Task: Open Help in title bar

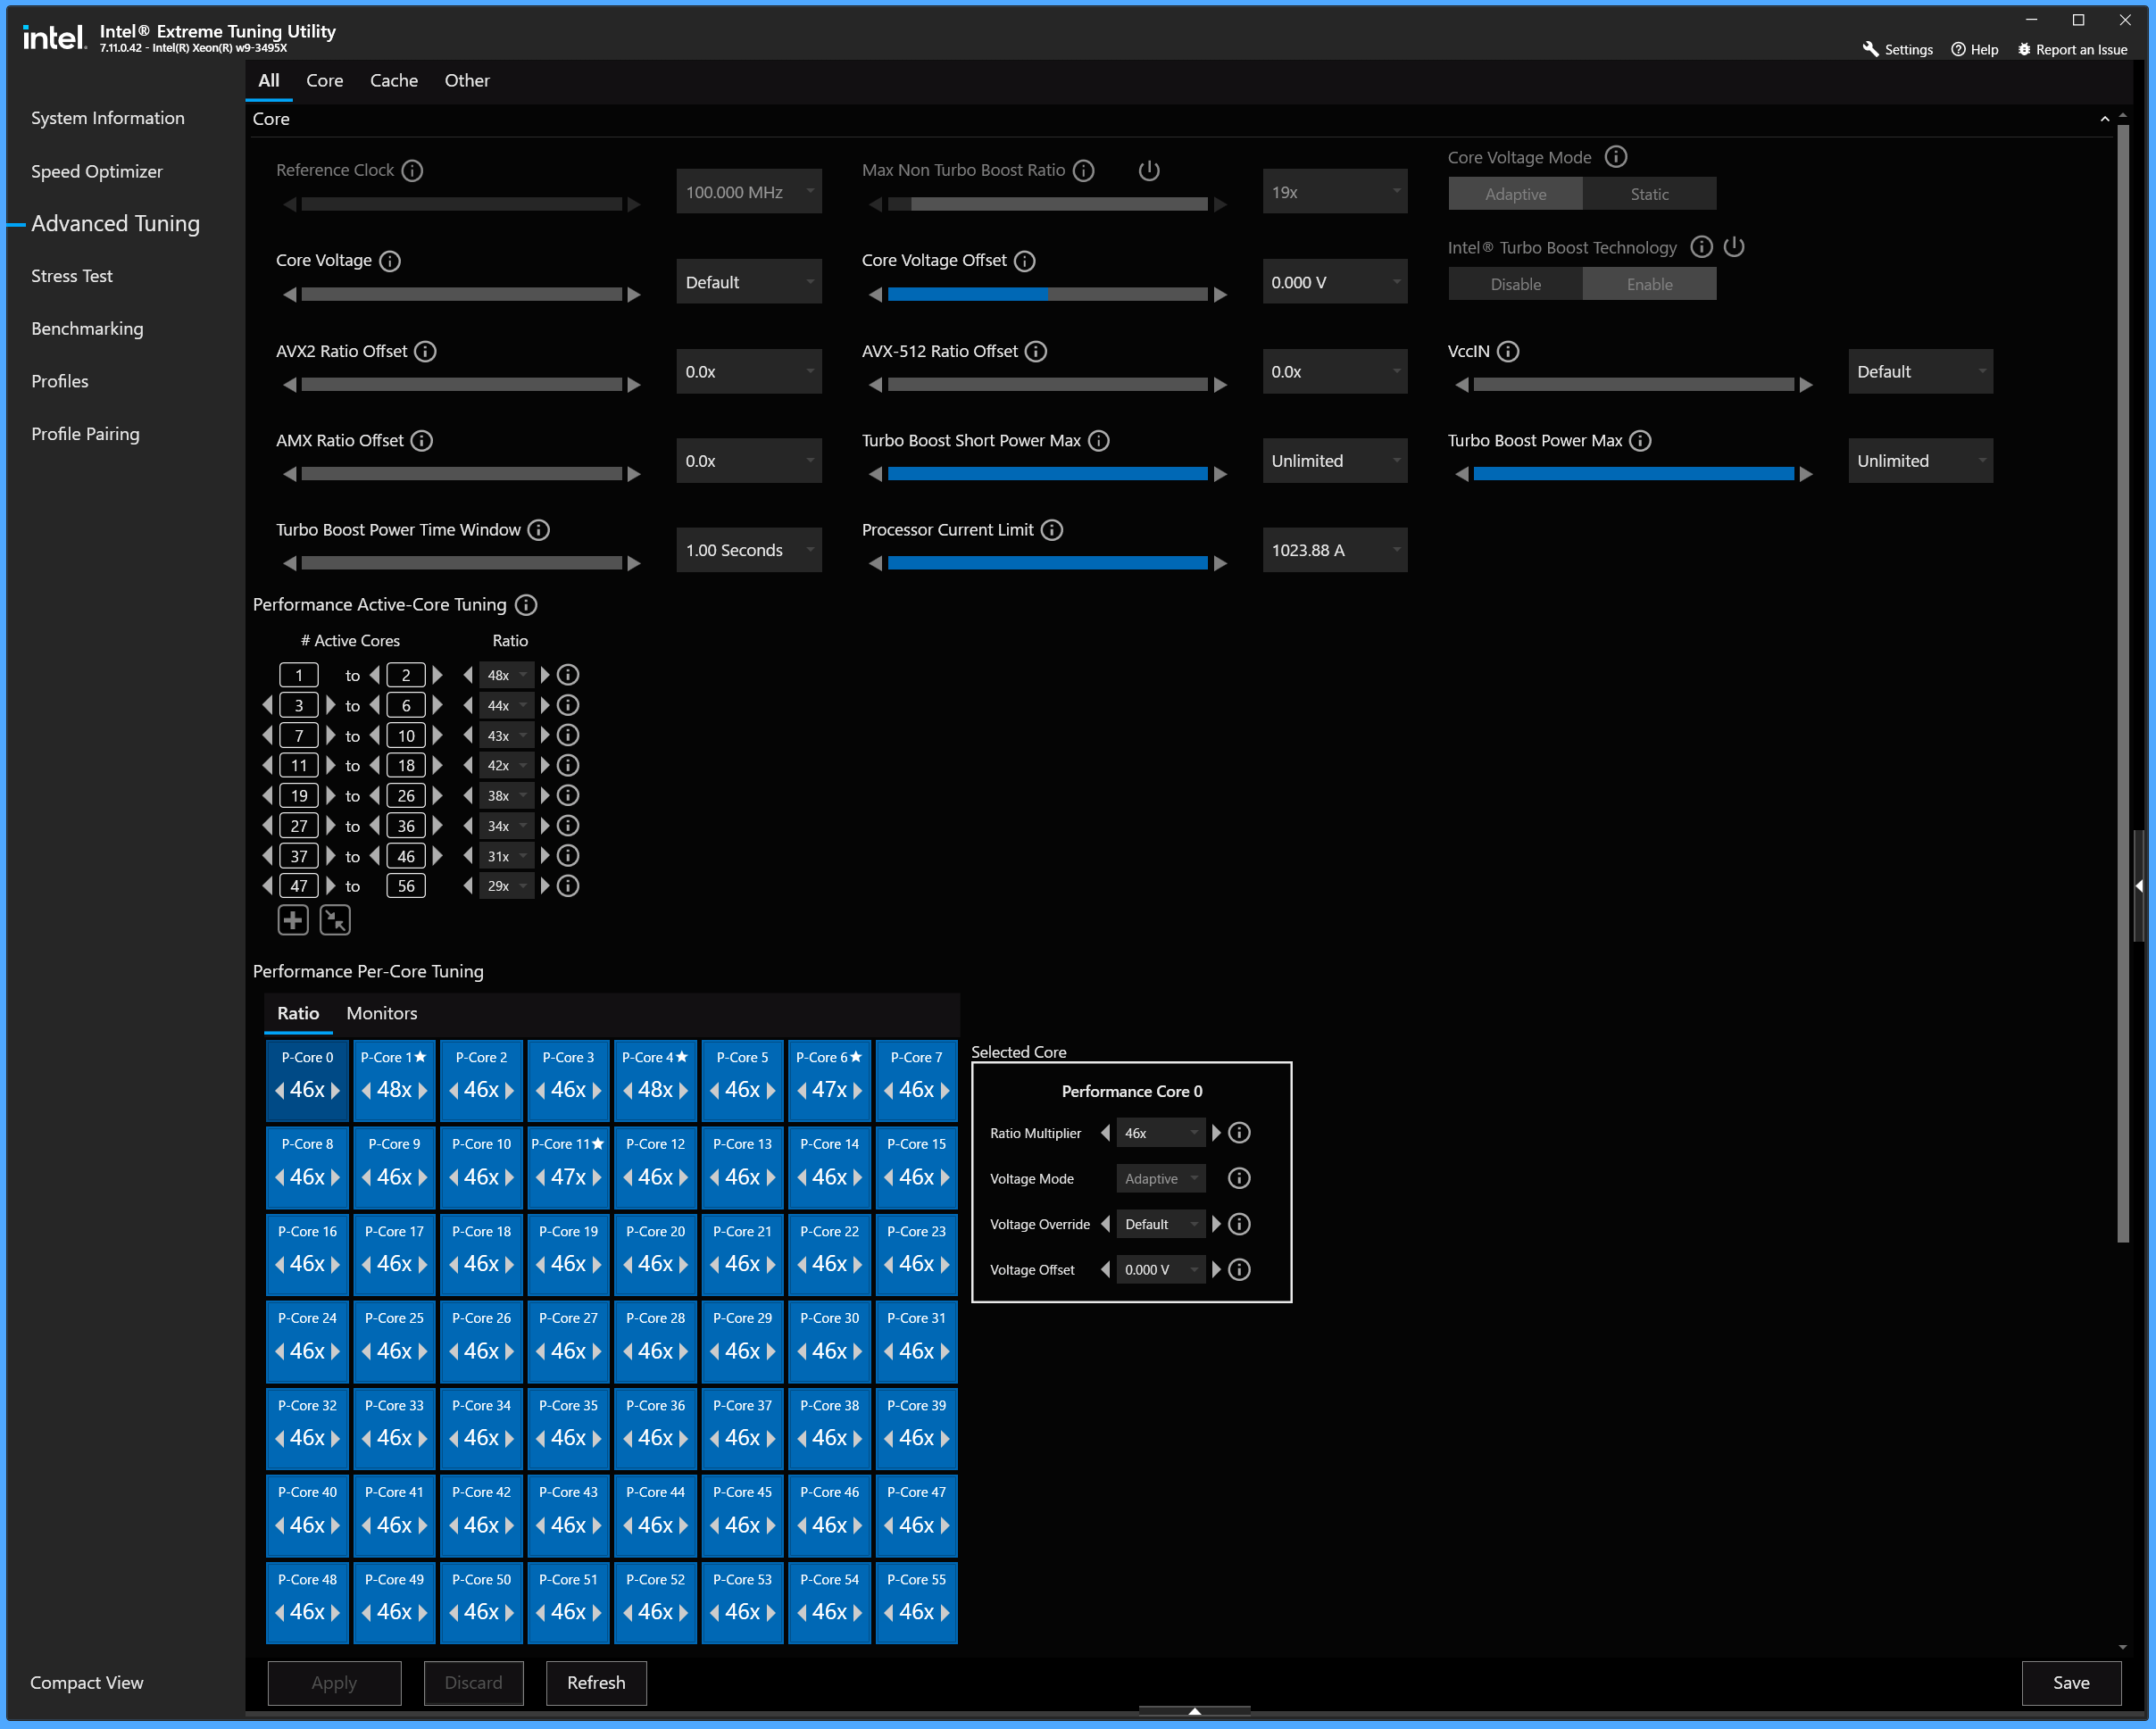Action: click(1974, 49)
